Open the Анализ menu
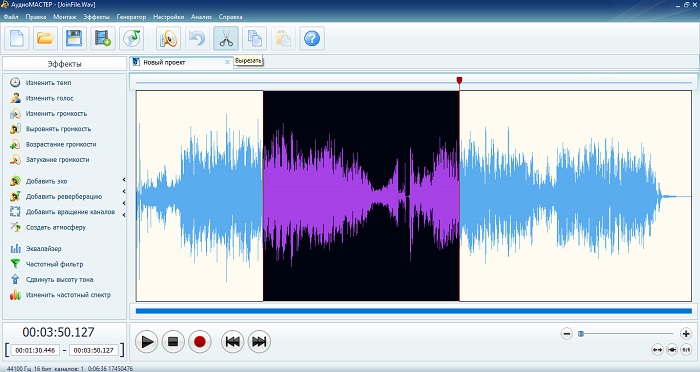The width and height of the screenshot is (700, 372). pos(201,17)
